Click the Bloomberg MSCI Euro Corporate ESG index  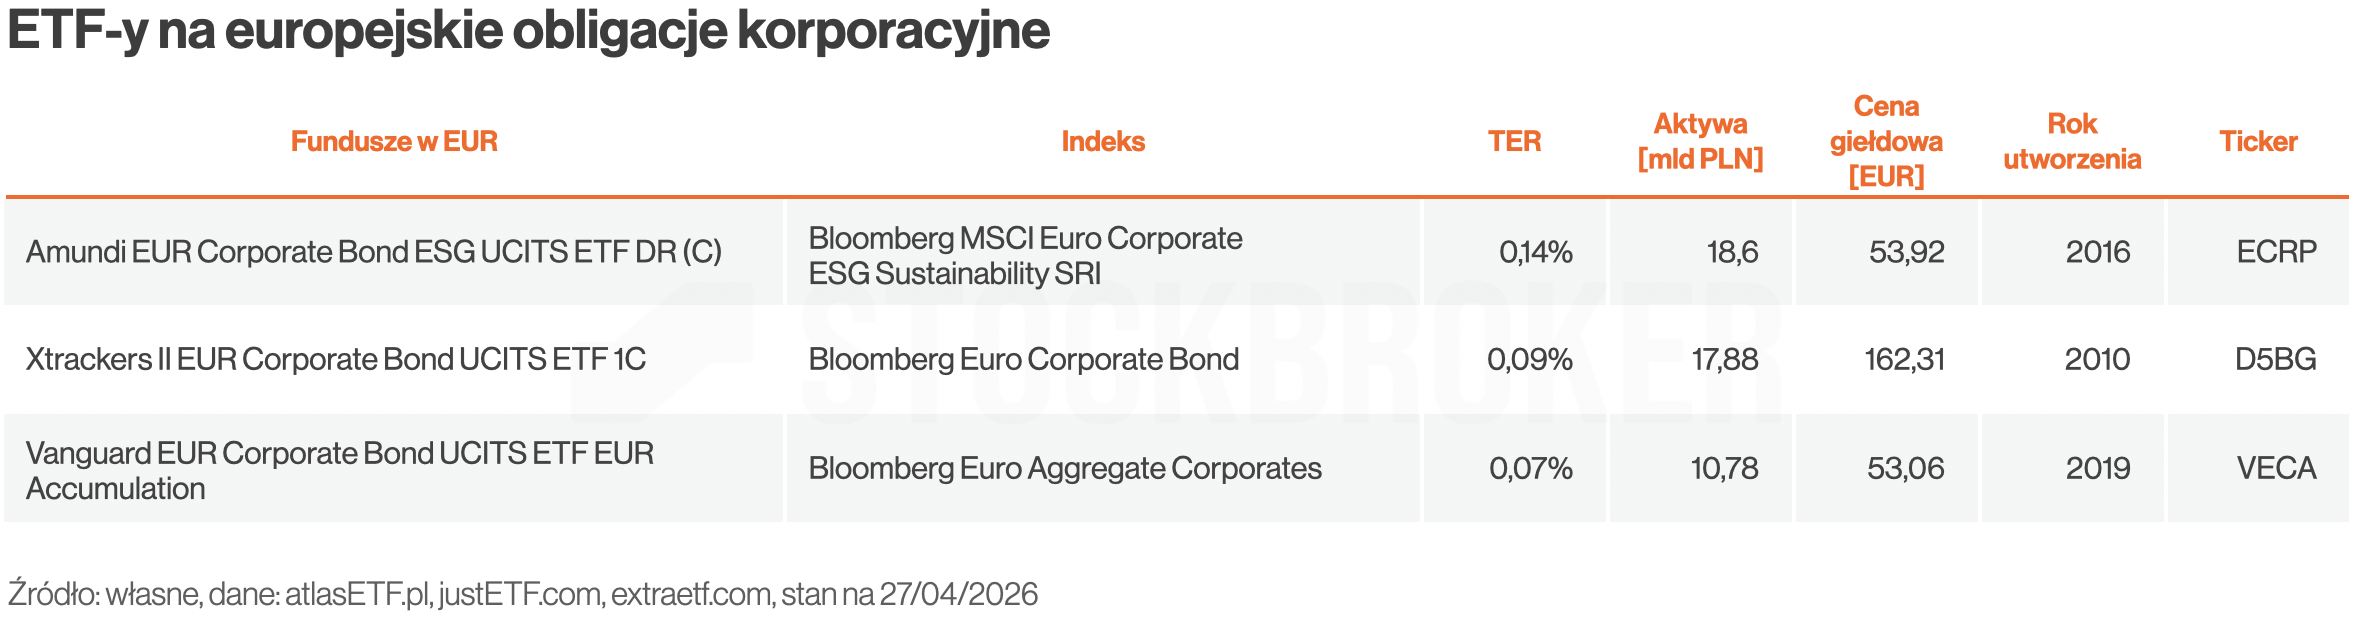1025,255
